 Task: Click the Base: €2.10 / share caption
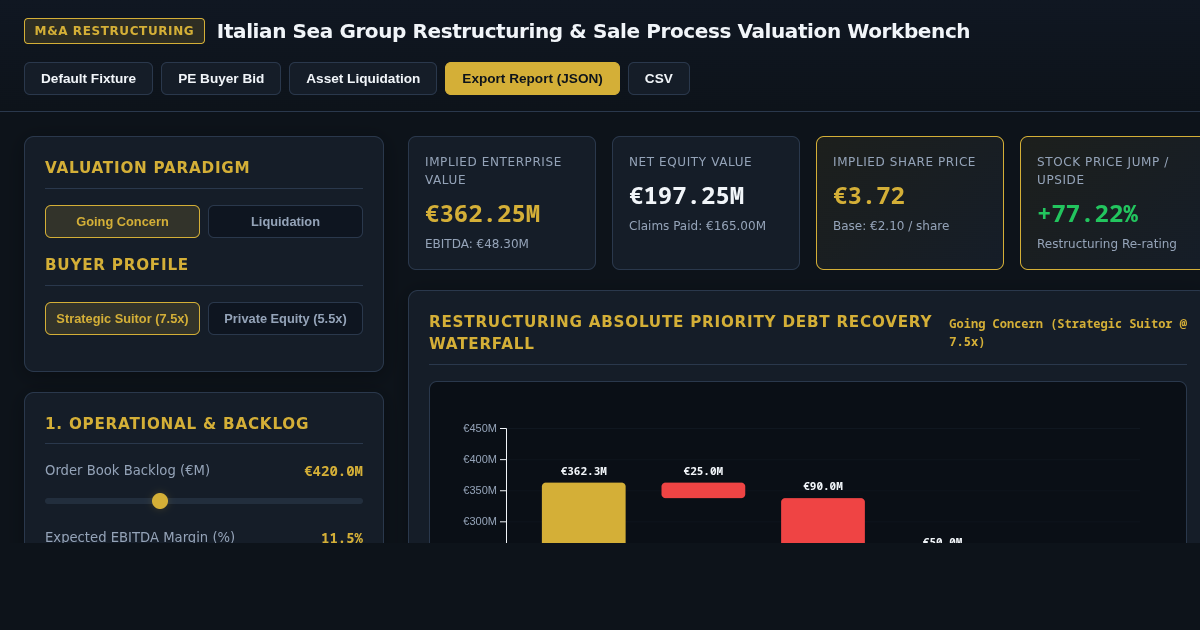(891, 226)
